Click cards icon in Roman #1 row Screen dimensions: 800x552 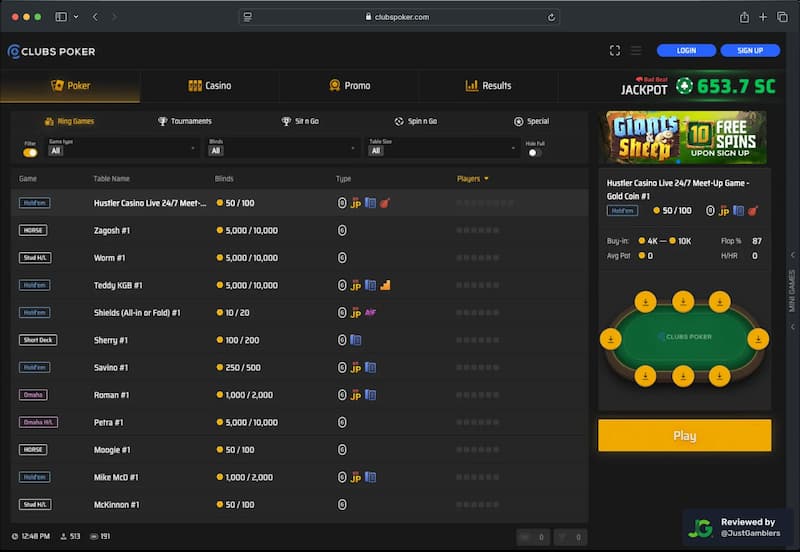point(370,395)
